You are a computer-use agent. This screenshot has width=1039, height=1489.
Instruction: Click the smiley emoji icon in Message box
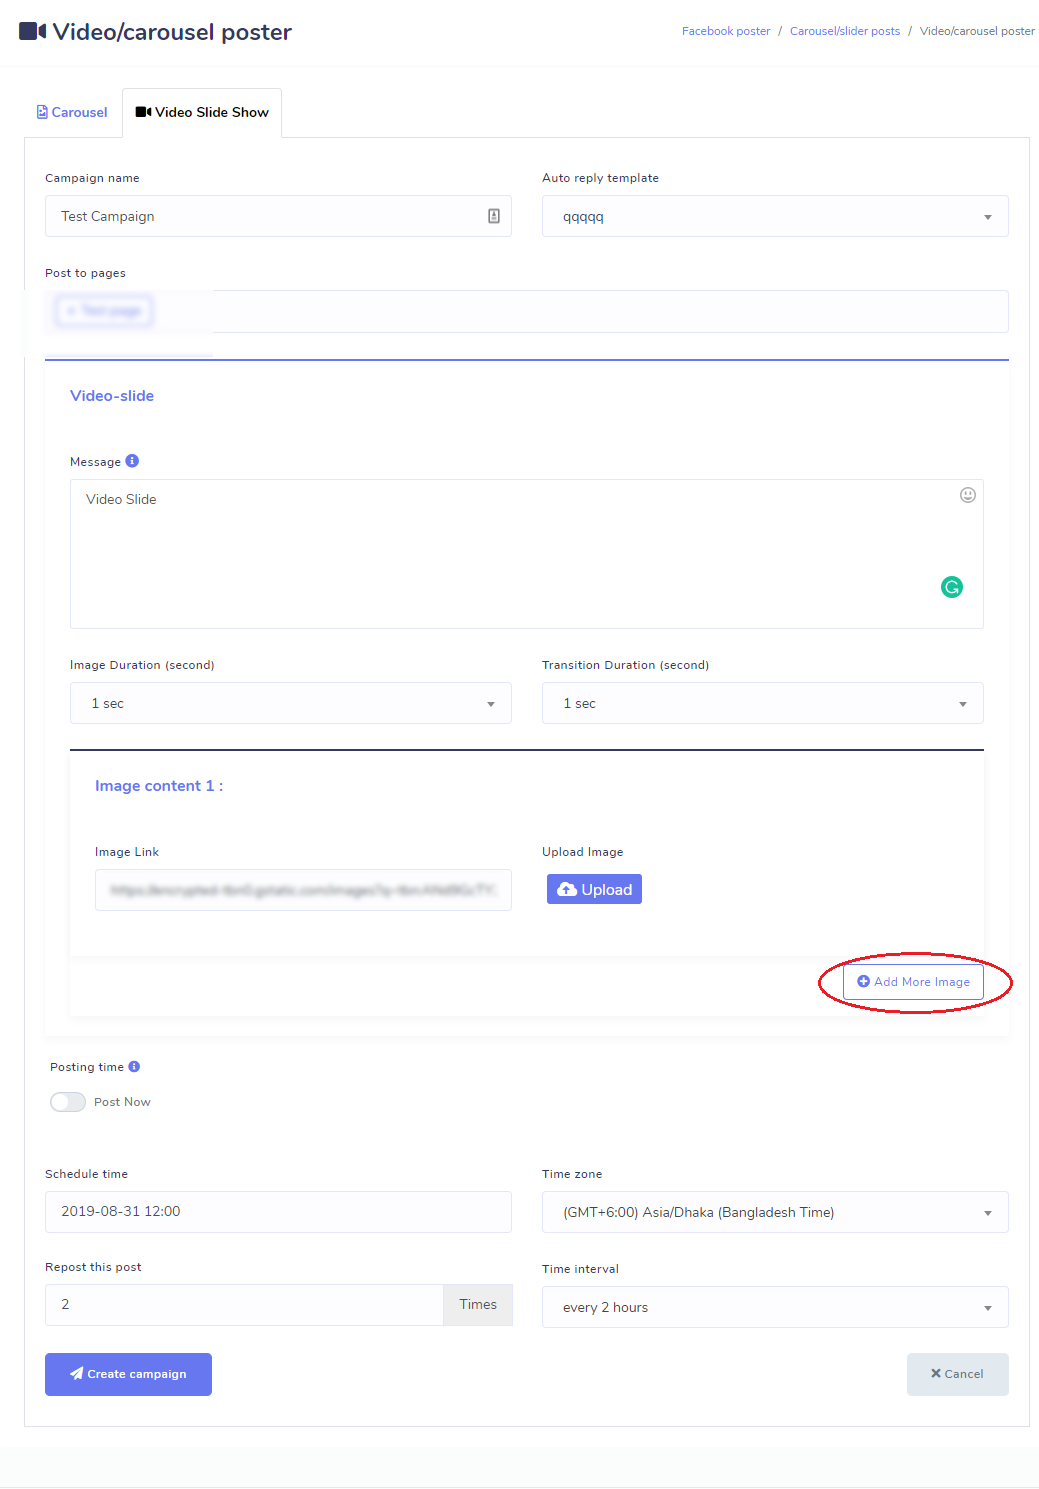coord(966,495)
